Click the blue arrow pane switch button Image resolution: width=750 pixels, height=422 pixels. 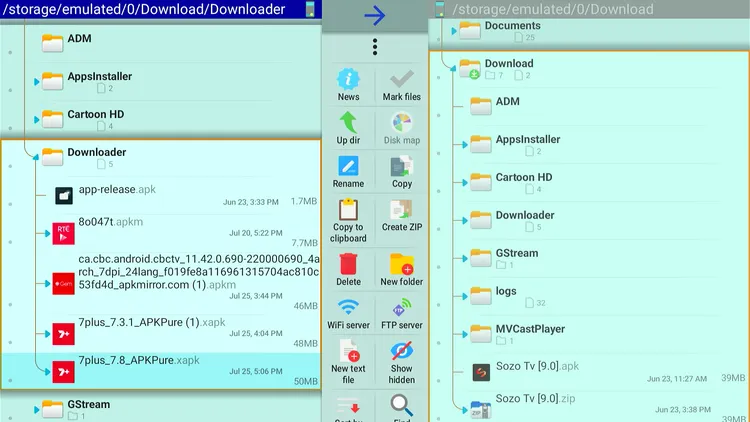point(375,16)
